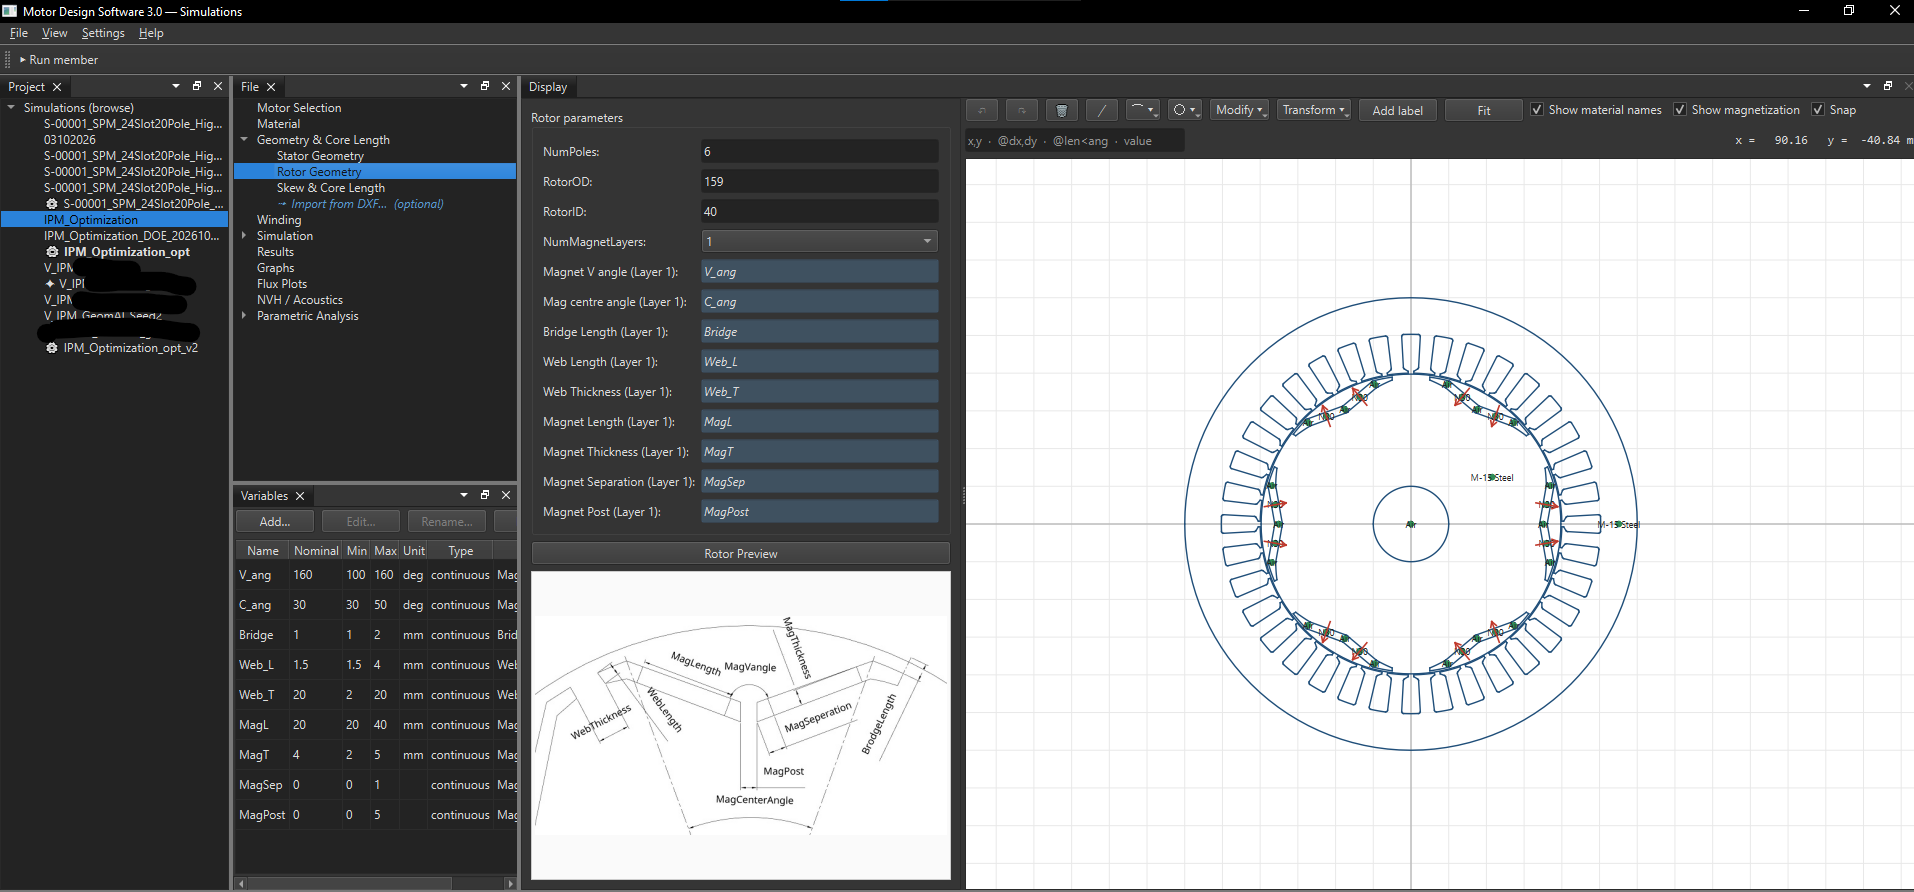The width and height of the screenshot is (1914, 892).
Task: Open the Help menu
Action: pyautogui.click(x=151, y=33)
